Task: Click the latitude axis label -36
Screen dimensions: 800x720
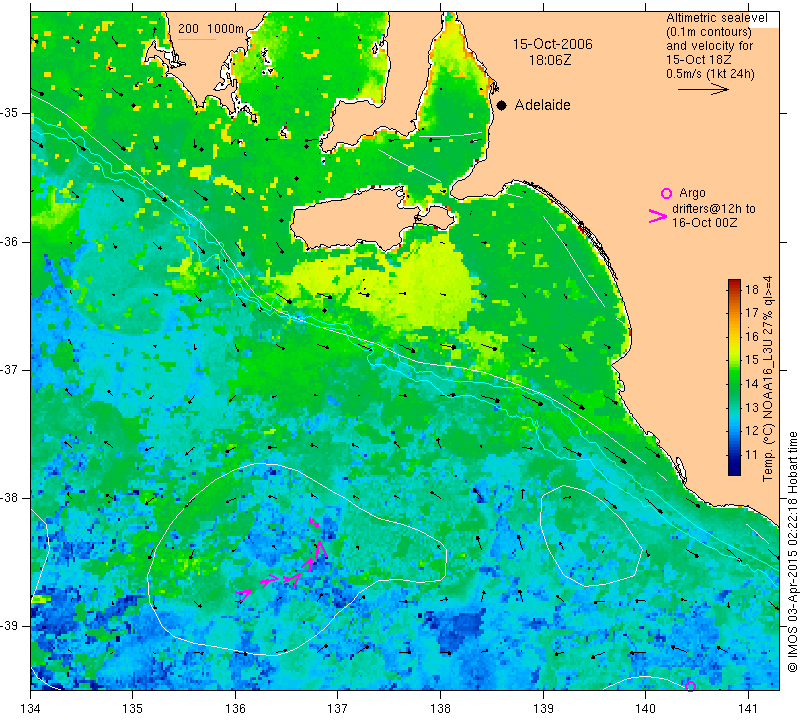Action: 10,241
